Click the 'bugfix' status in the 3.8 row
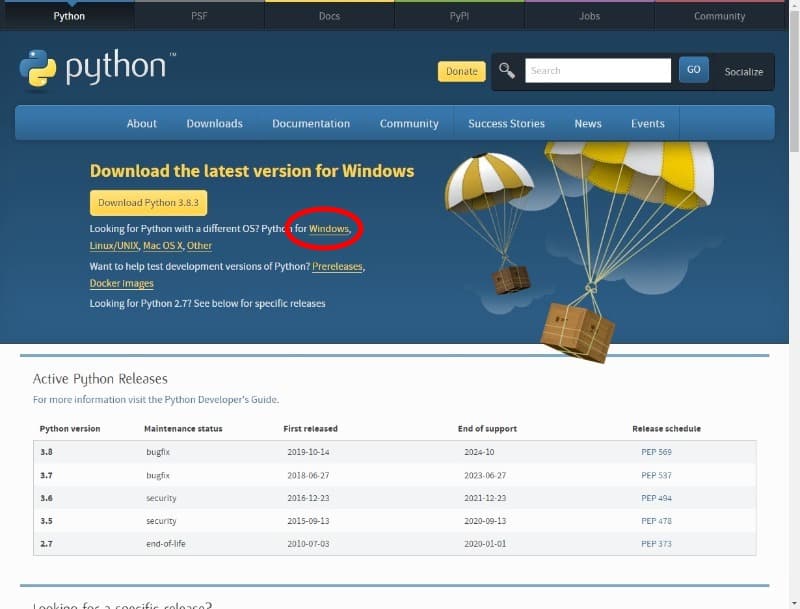The width and height of the screenshot is (800, 609). 158,452
